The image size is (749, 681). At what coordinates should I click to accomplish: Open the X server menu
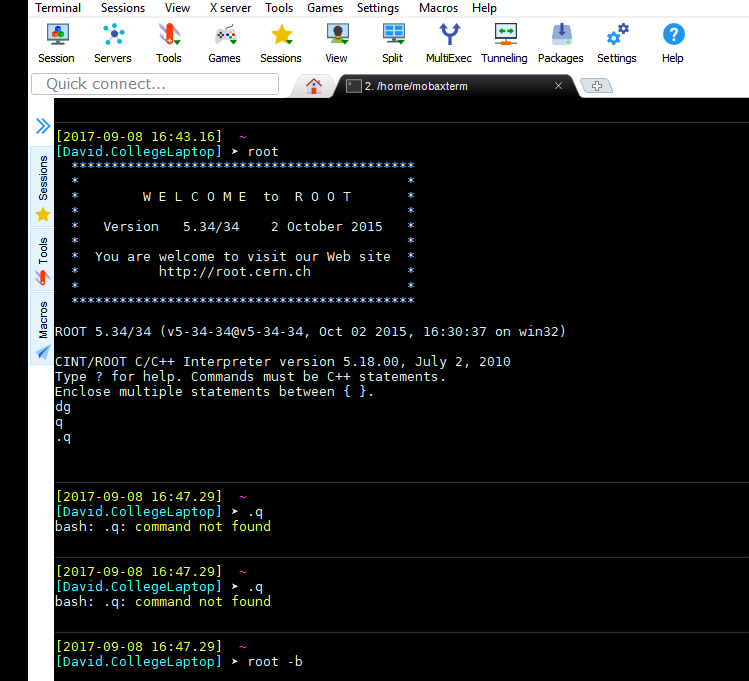point(230,8)
